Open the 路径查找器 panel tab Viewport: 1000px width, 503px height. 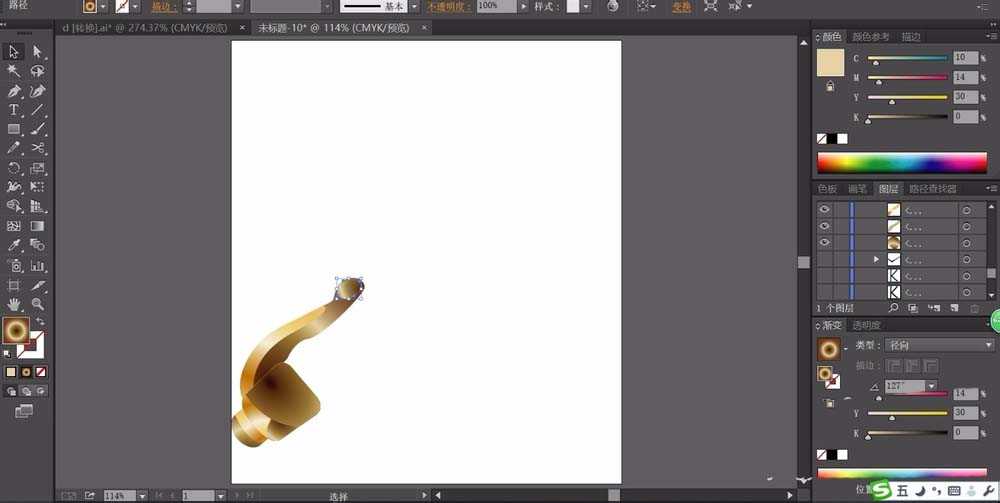[932, 189]
